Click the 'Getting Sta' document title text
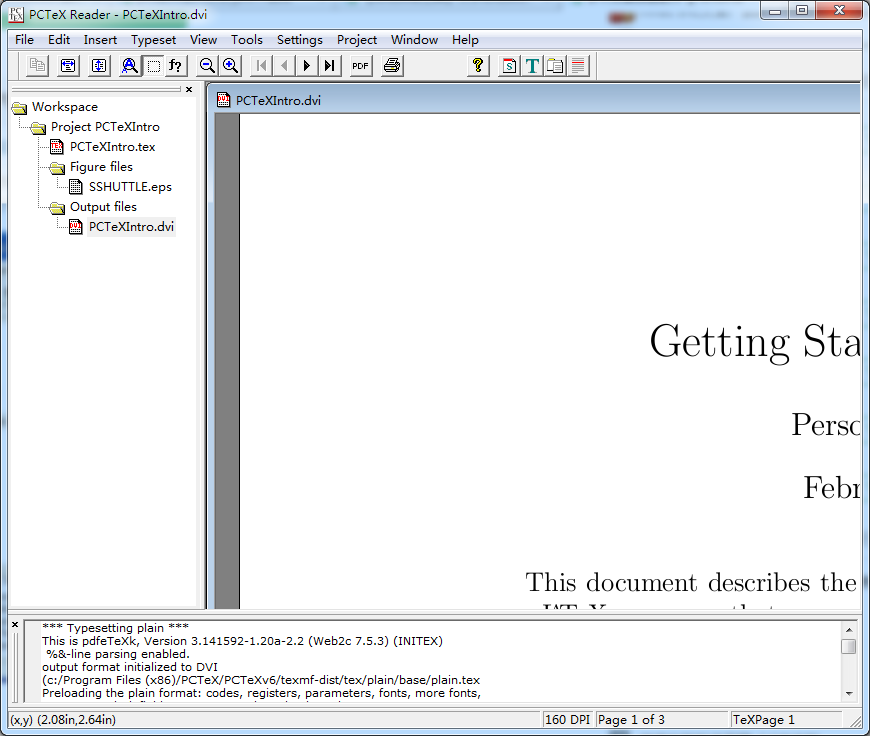 click(x=755, y=342)
